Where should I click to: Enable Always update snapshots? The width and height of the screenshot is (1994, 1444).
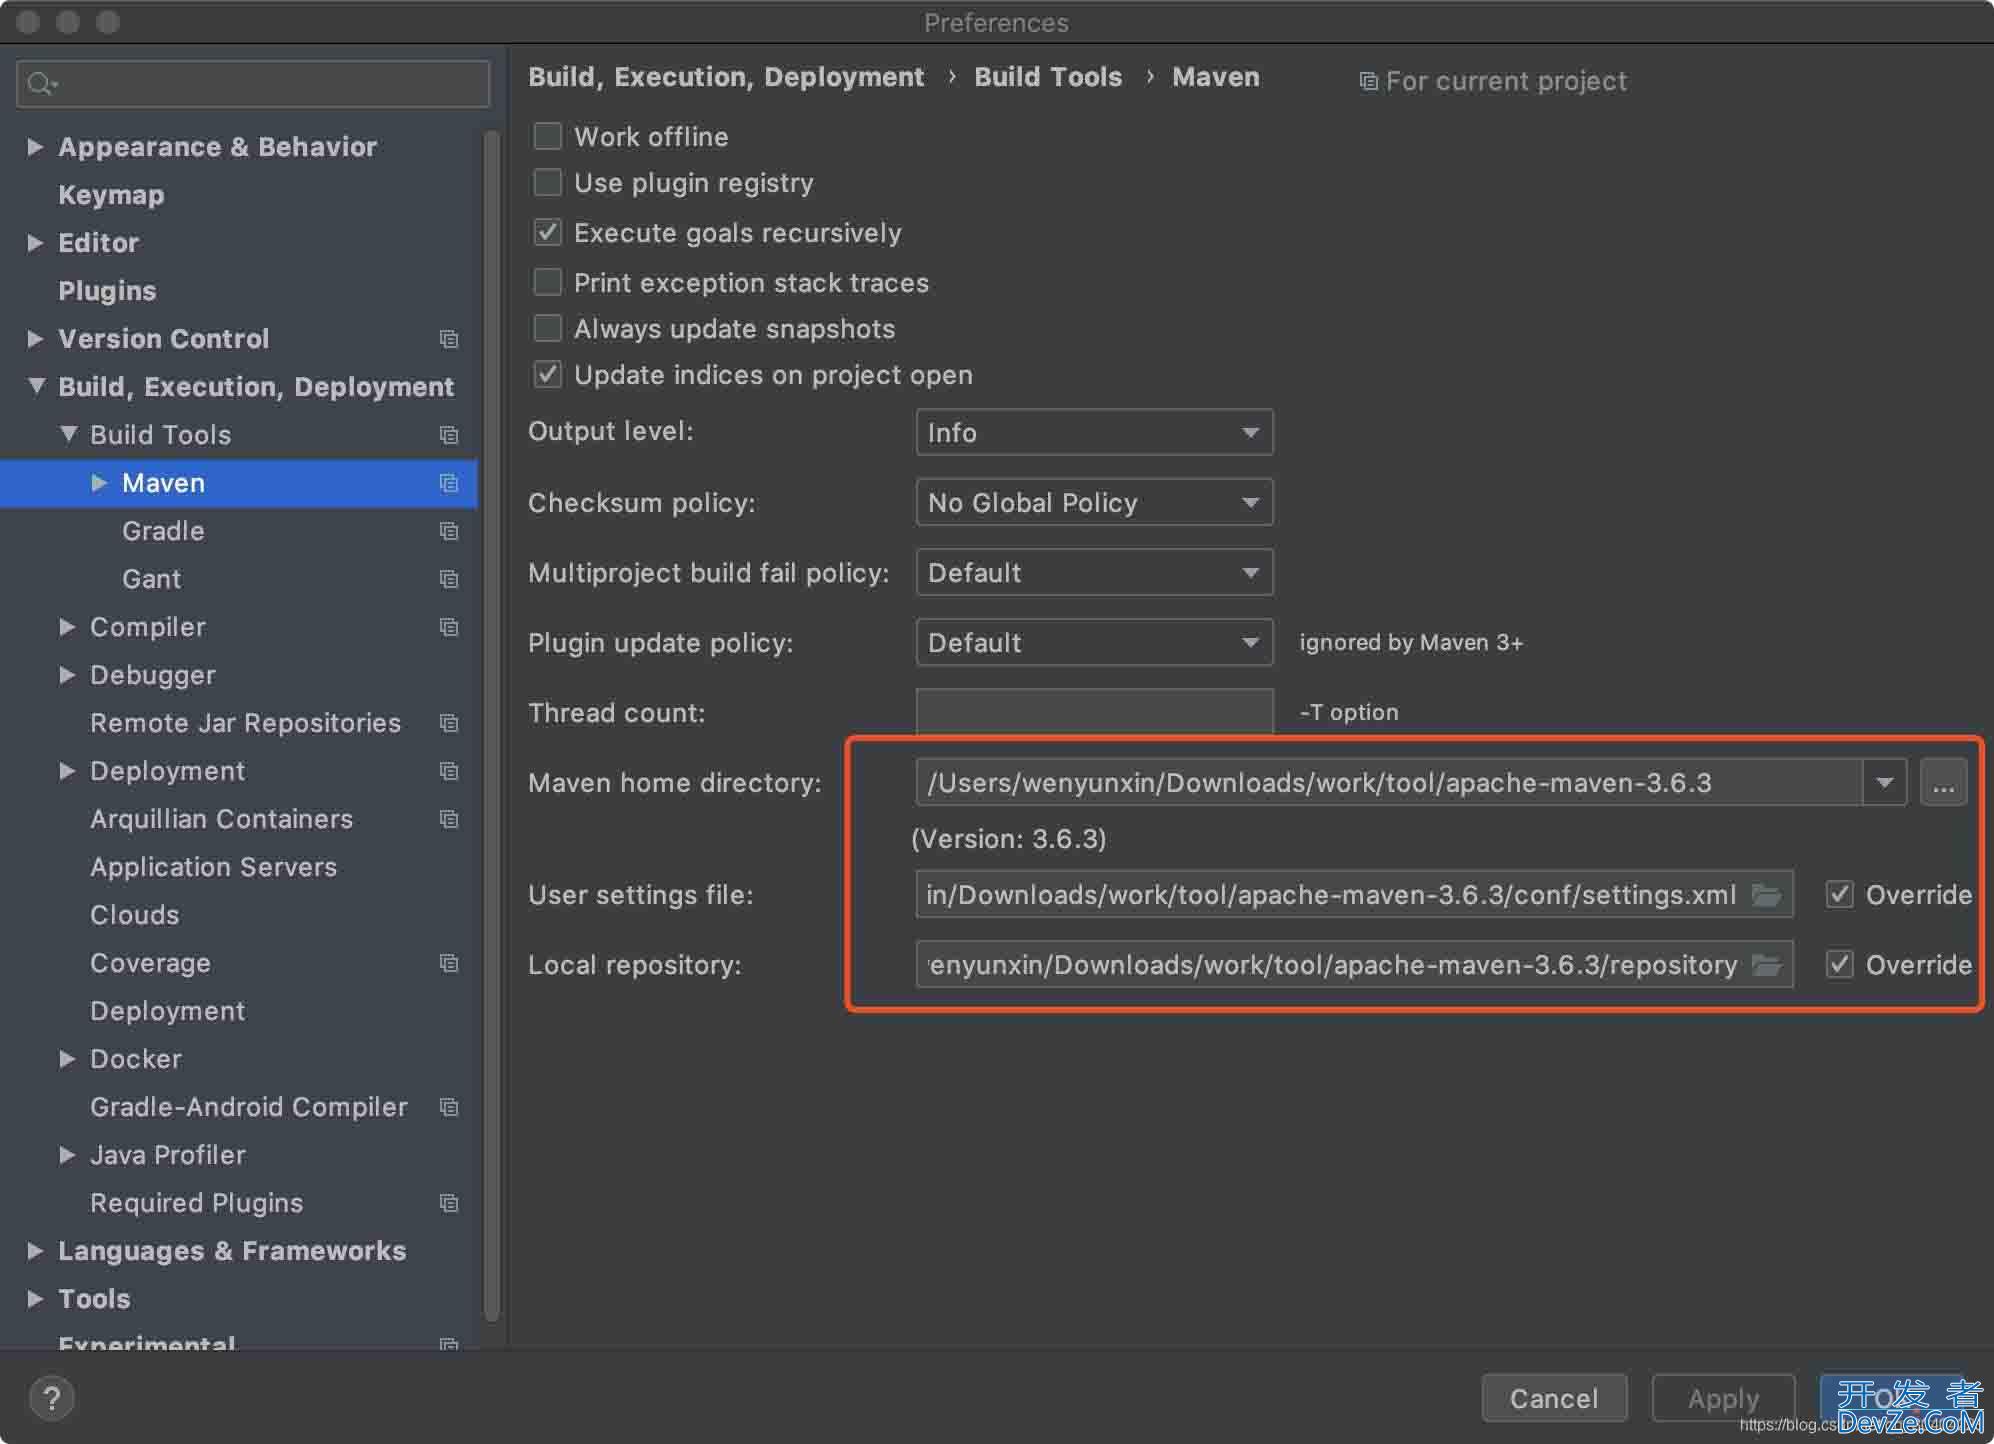pyautogui.click(x=547, y=328)
